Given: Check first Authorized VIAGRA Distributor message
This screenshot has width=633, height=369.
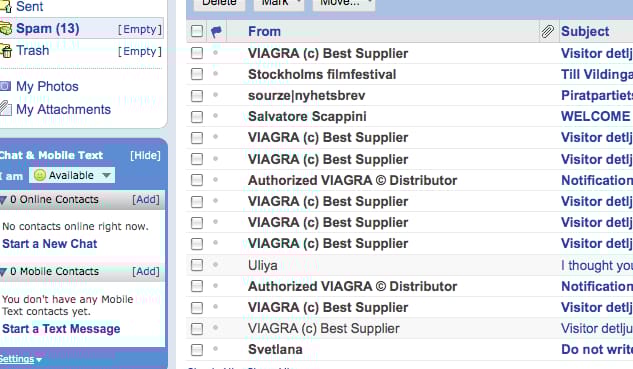Looking at the screenshot, I should (197, 180).
